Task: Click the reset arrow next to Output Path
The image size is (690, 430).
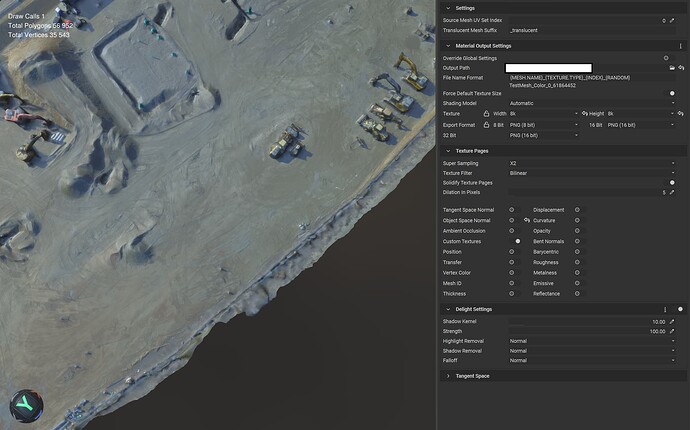Action: pos(680,68)
